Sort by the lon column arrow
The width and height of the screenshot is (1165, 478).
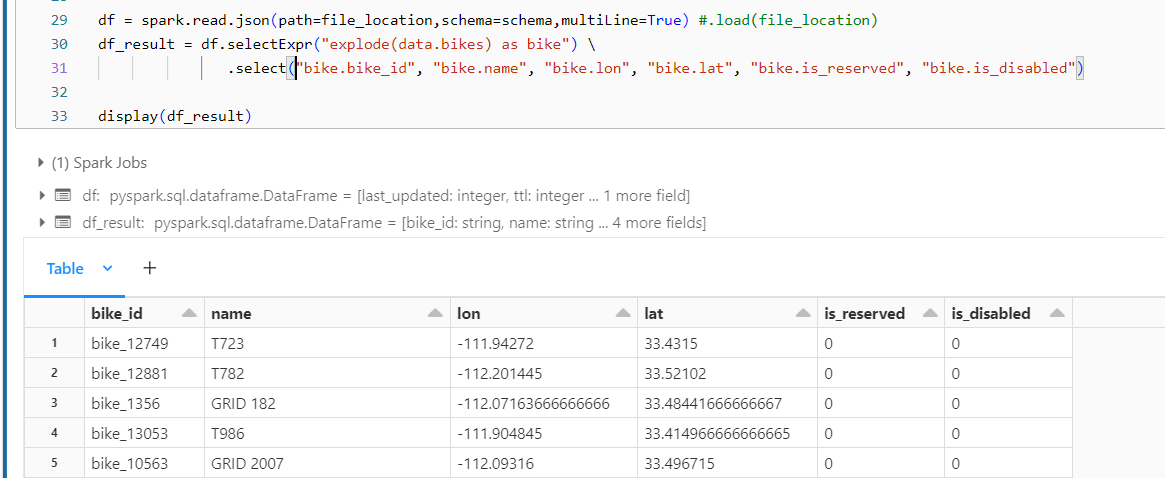click(623, 314)
